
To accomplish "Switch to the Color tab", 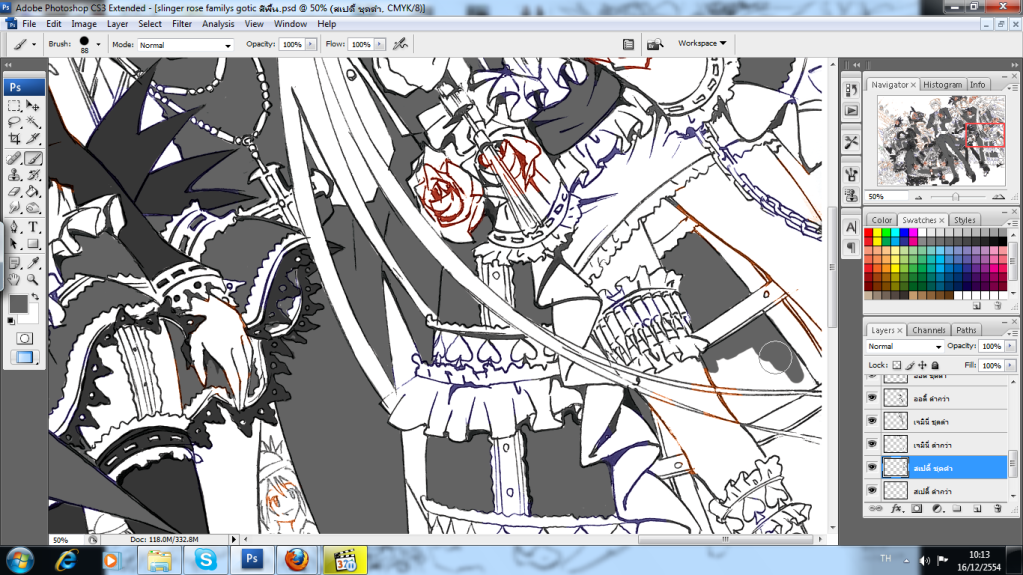I will pos(881,220).
